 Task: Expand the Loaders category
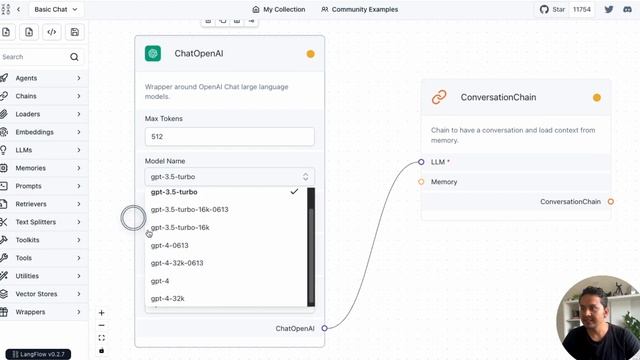[x=44, y=114]
